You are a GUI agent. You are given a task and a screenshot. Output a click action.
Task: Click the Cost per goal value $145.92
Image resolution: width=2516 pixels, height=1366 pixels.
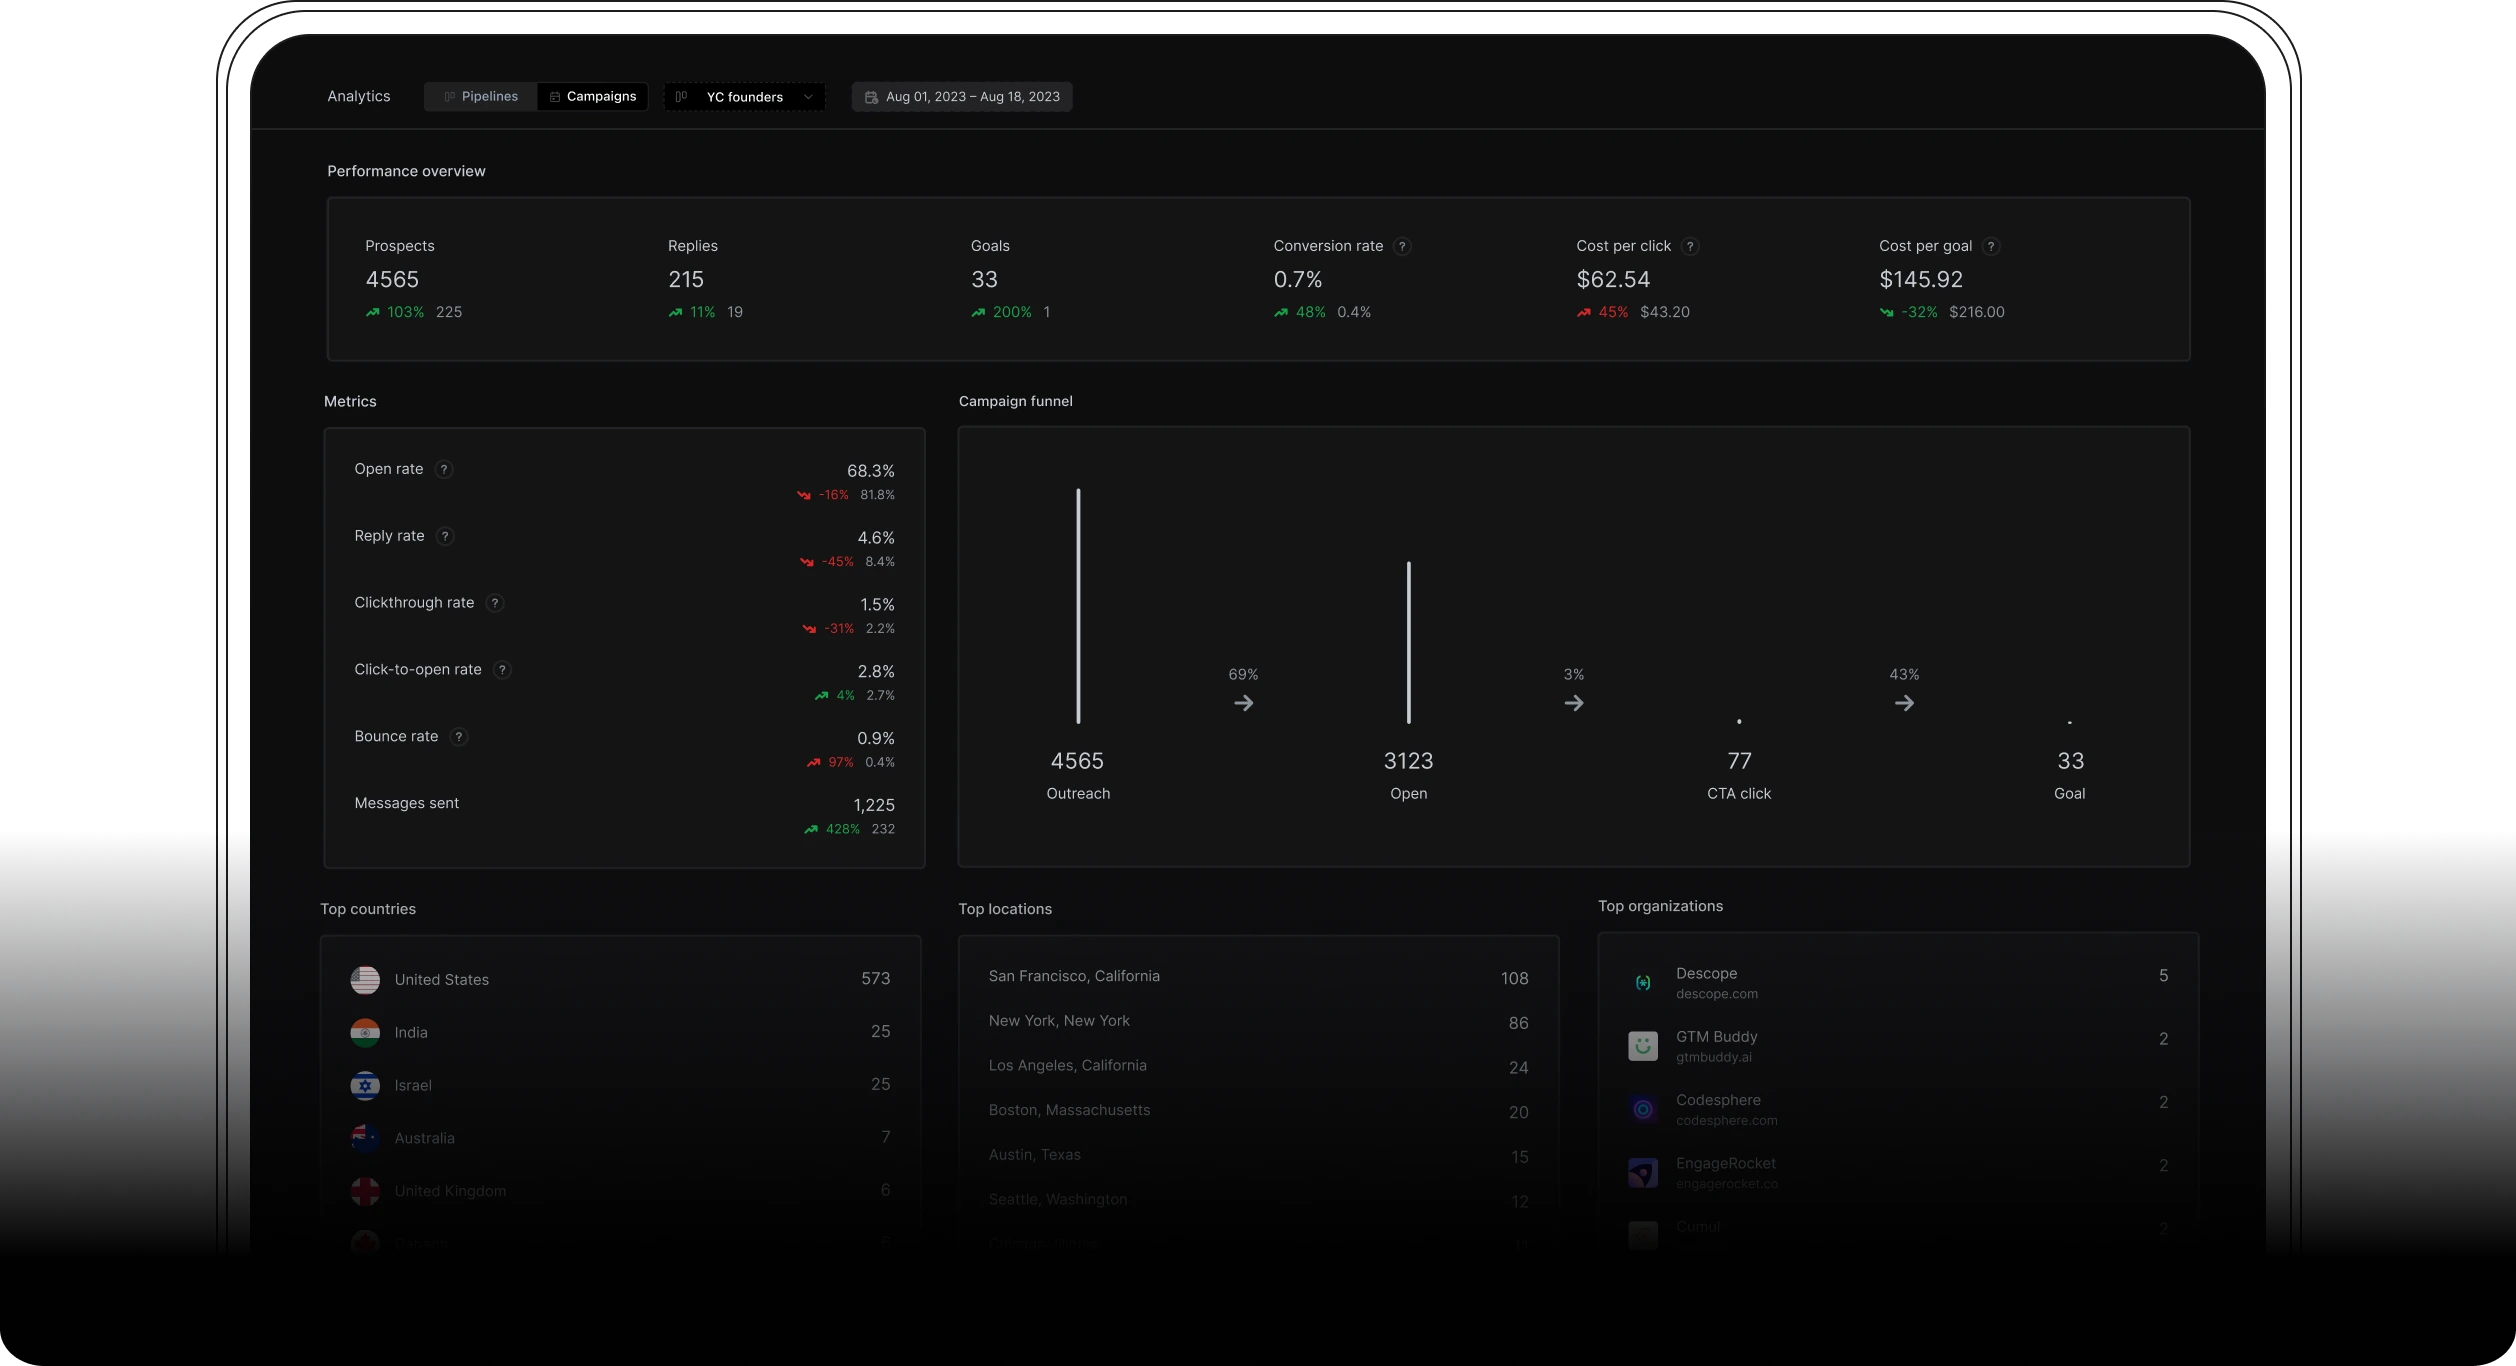(1921, 280)
